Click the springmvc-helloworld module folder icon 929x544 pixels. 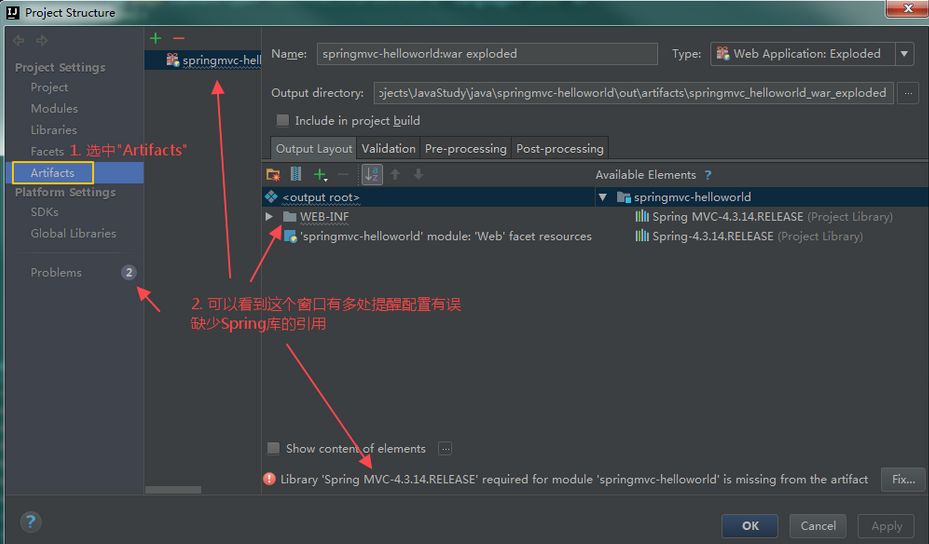click(x=623, y=197)
